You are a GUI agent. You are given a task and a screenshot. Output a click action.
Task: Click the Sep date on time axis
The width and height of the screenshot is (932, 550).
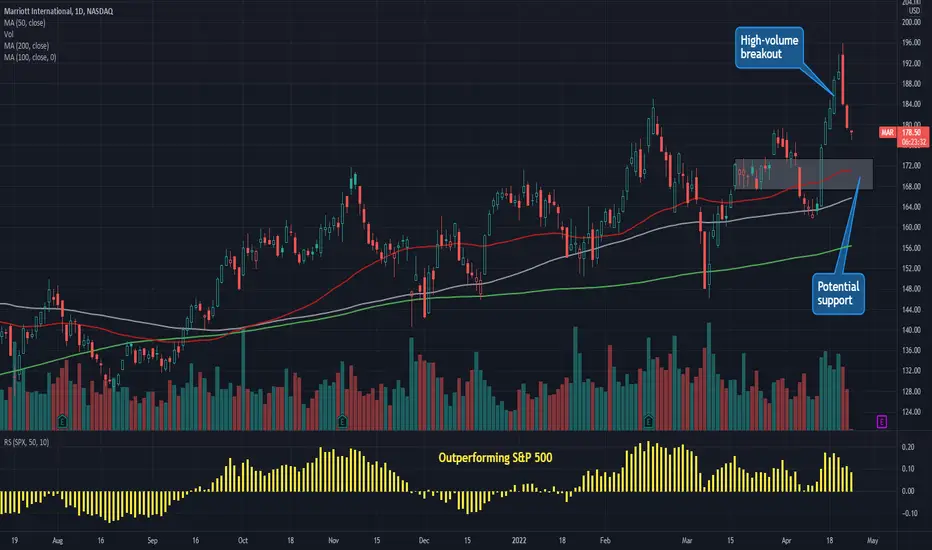click(x=152, y=540)
